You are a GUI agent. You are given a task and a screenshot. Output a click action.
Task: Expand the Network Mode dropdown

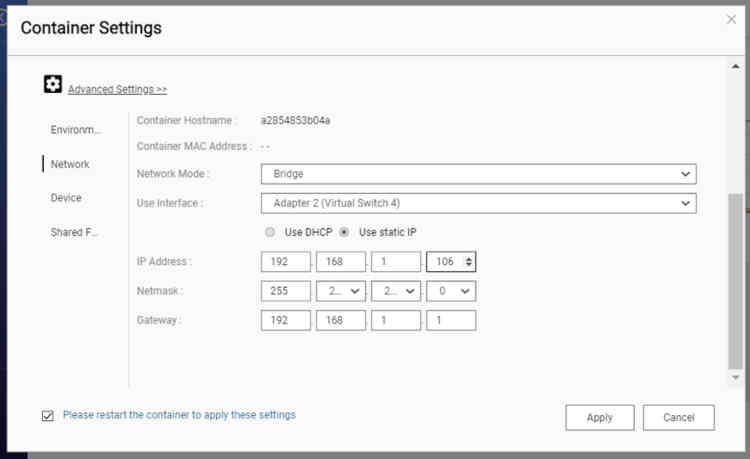point(477,174)
